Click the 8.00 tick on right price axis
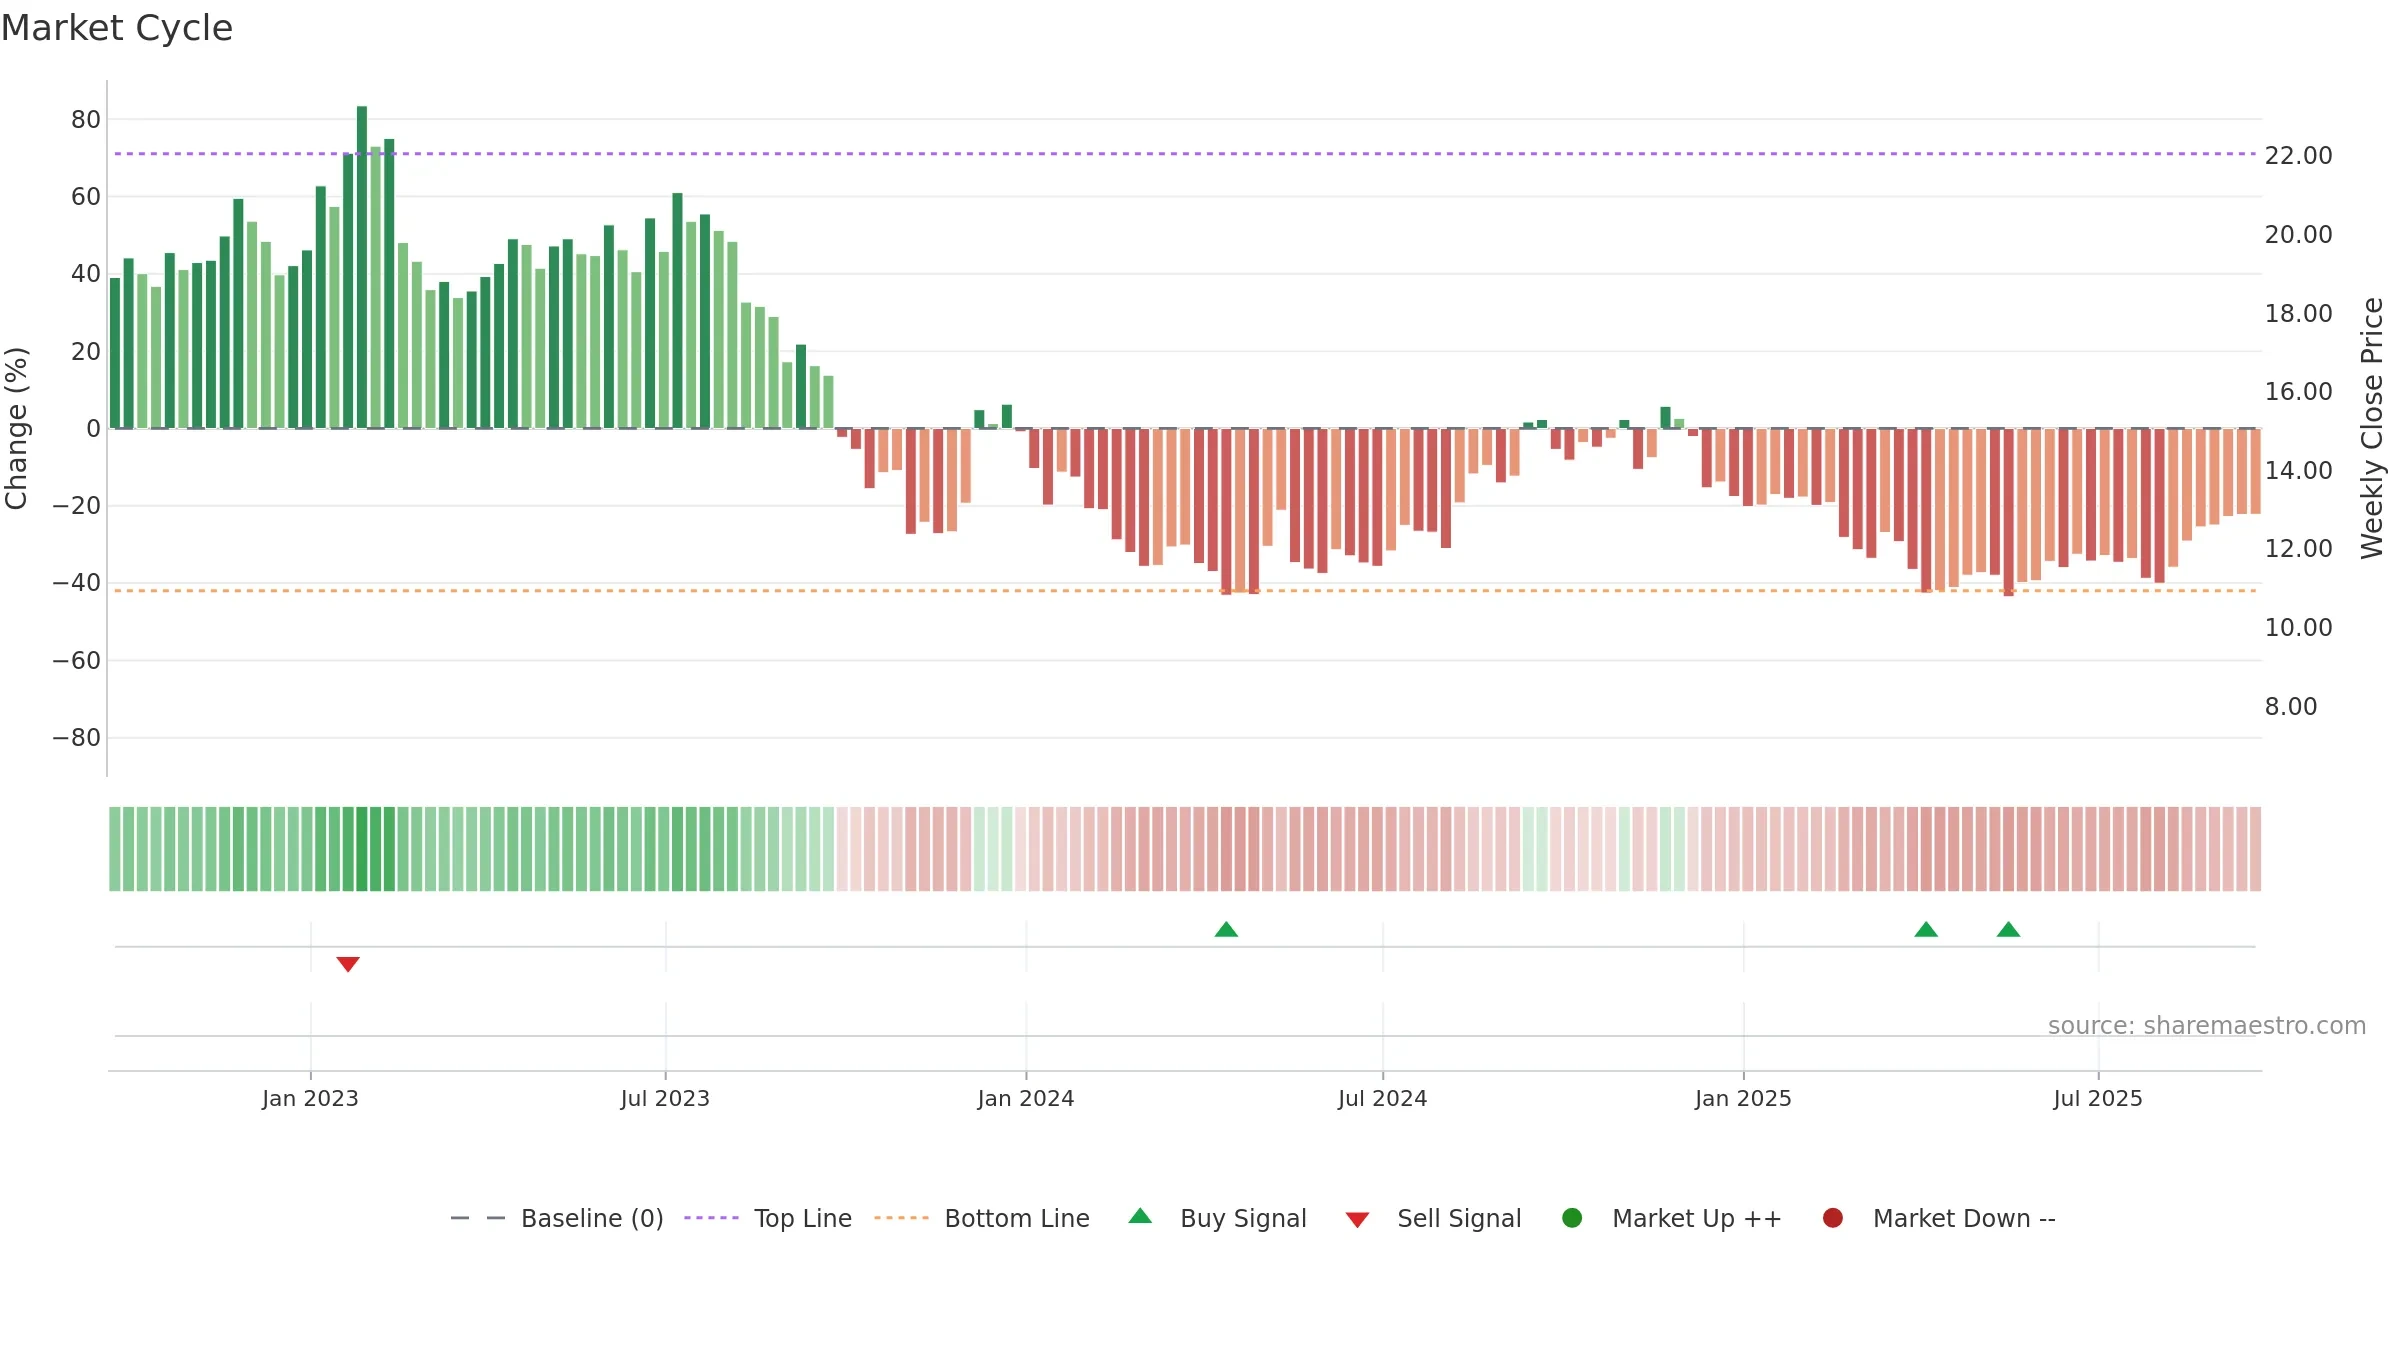The height and width of the screenshot is (1350, 2400). [2291, 707]
